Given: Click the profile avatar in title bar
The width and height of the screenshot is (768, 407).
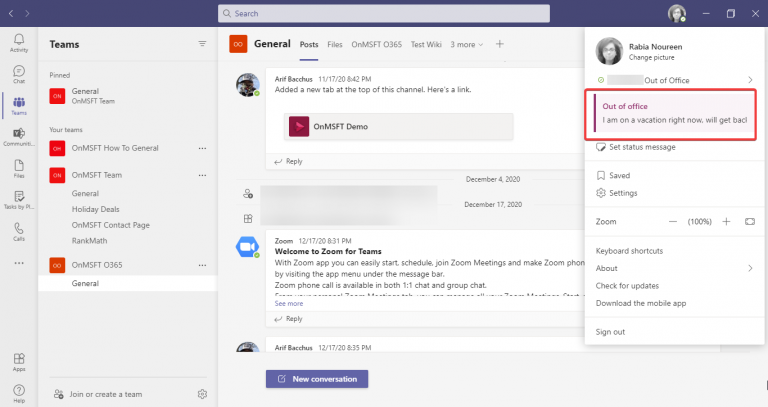Looking at the screenshot, I should (x=677, y=13).
